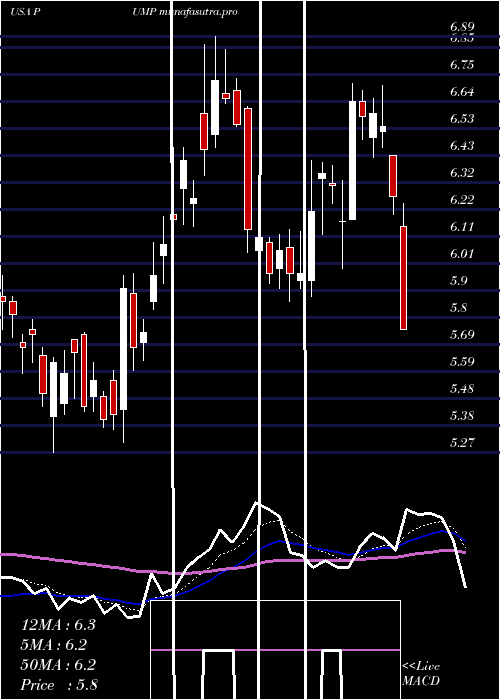Click the 5.48 price axis label
This screenshot has width=500, height=700.
click(462, 388)
